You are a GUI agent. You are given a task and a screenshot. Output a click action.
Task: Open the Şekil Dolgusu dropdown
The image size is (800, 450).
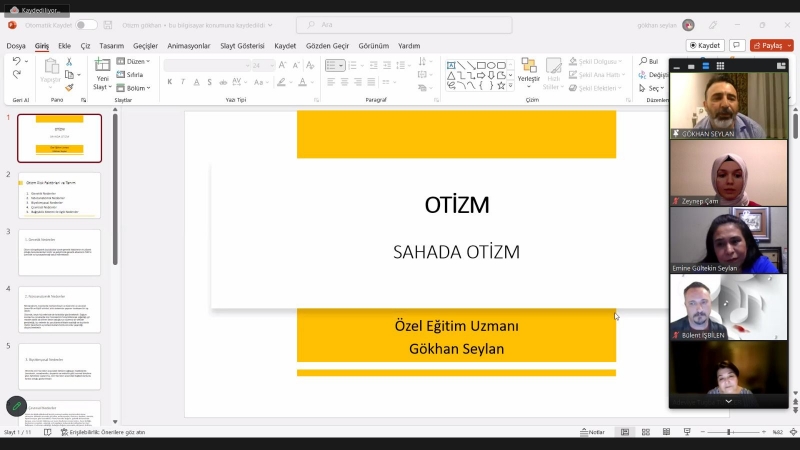pos(600,62)
